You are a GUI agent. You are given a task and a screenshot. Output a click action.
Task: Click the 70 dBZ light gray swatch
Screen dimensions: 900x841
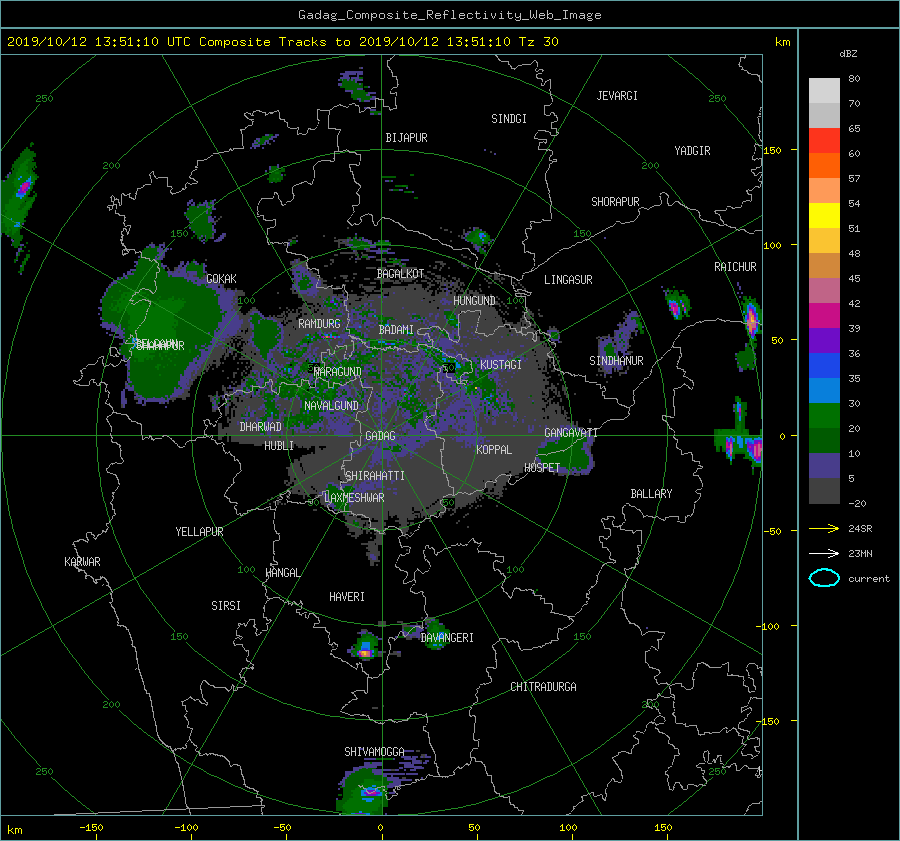click(824, 91)
